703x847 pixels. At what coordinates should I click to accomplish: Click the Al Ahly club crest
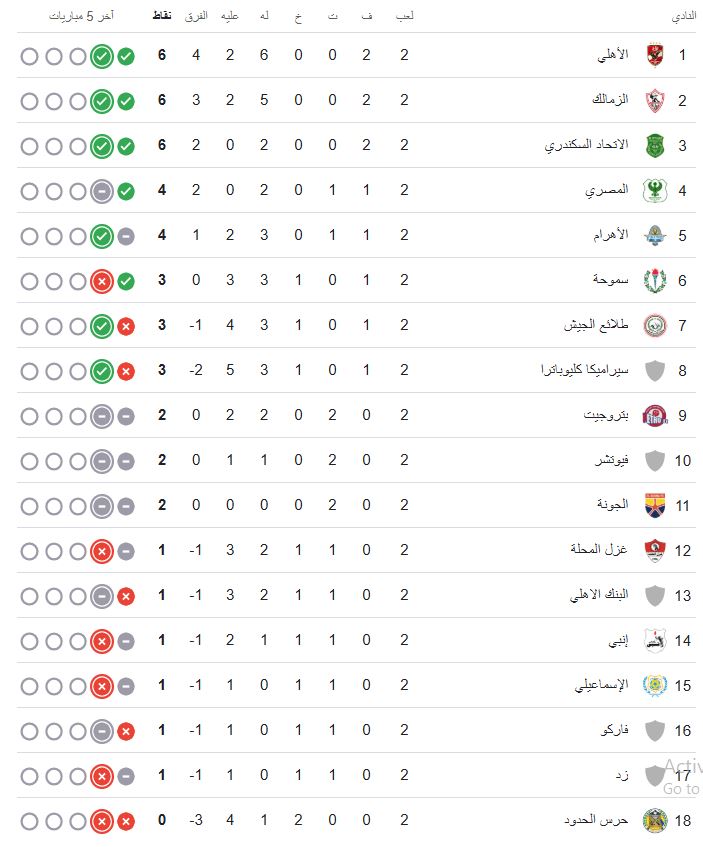[x=655, y=55]
